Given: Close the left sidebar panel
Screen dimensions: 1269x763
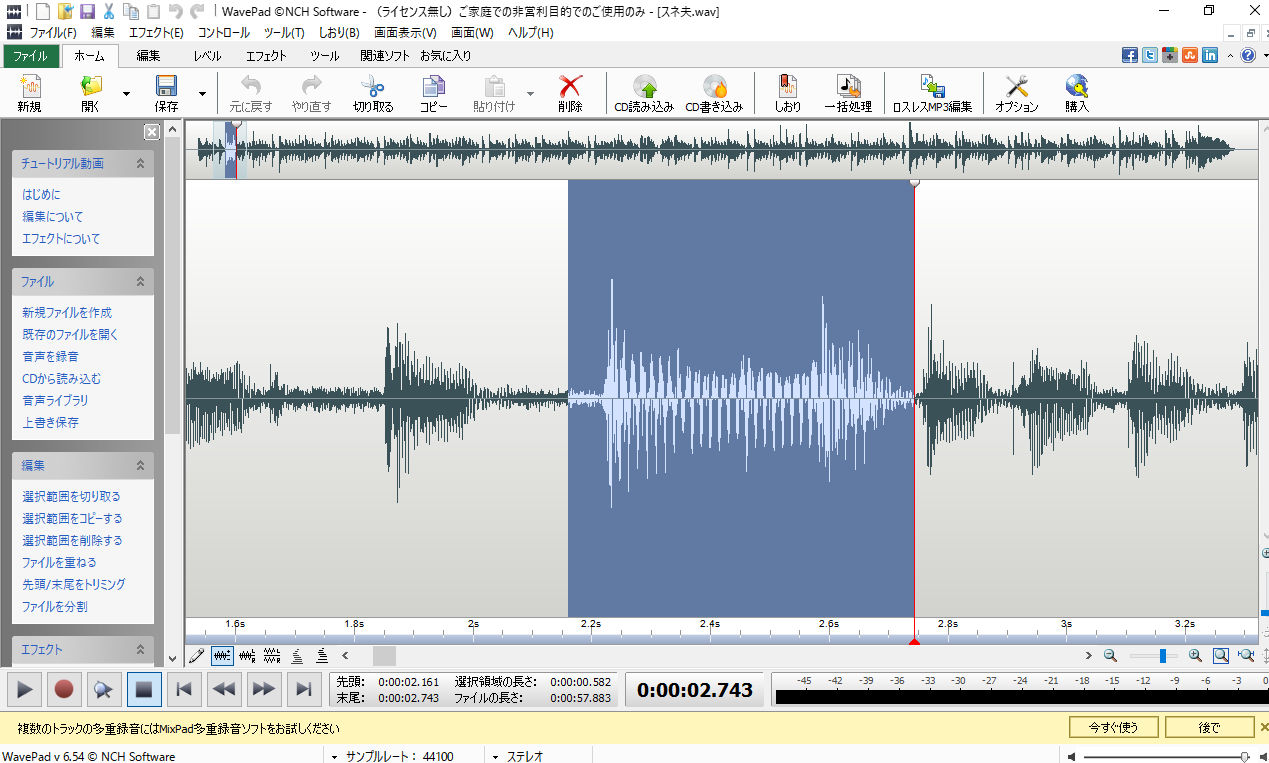Looking at the screenshot, I should pos(151,132).
